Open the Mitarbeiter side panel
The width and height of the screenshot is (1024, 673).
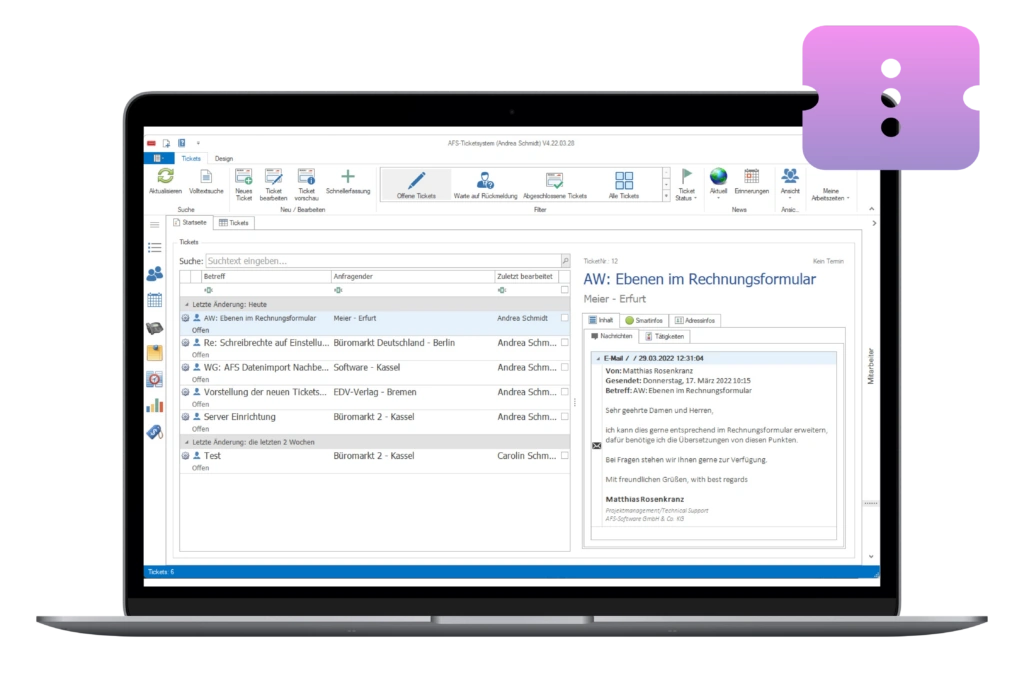871,366
